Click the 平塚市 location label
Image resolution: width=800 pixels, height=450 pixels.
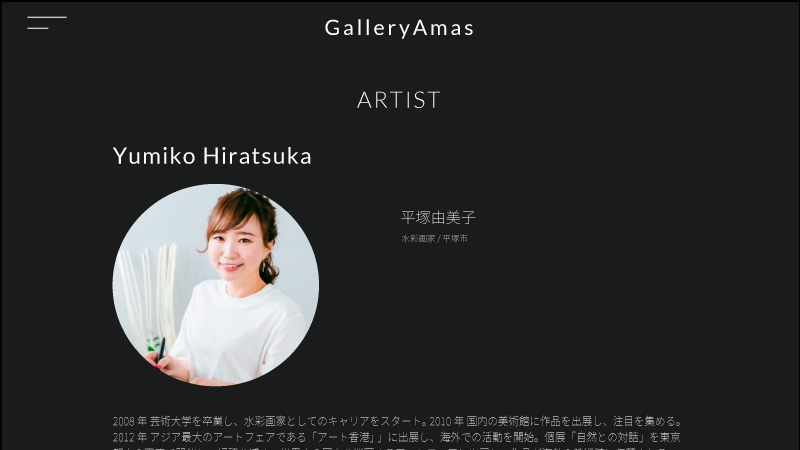(455, 238)
